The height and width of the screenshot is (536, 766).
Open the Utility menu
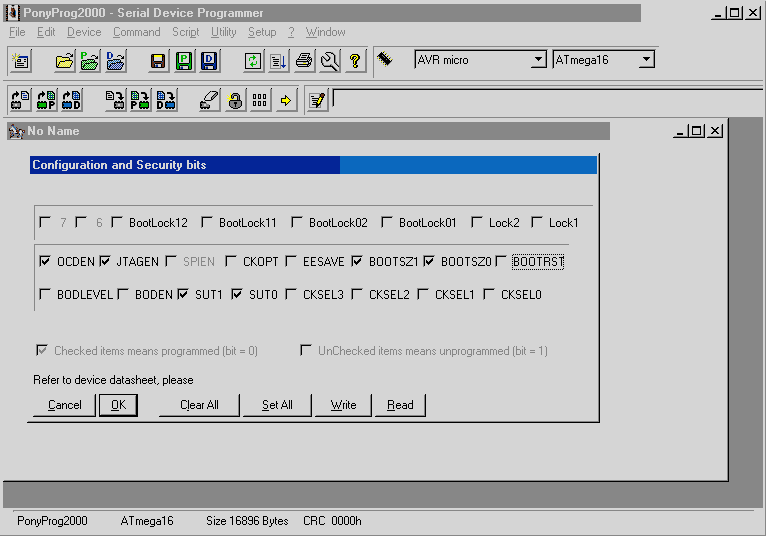point(224,32)
